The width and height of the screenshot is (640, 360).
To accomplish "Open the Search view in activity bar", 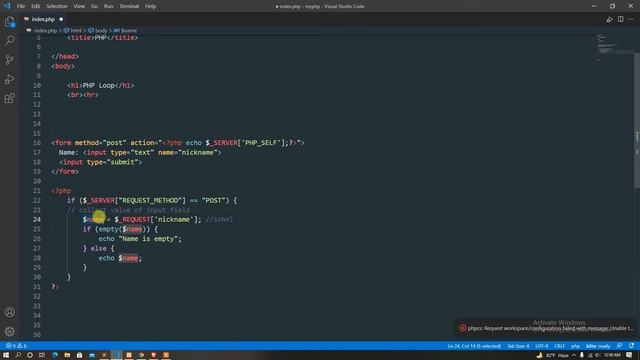I will pyautogui.click(x=9, y=40).
